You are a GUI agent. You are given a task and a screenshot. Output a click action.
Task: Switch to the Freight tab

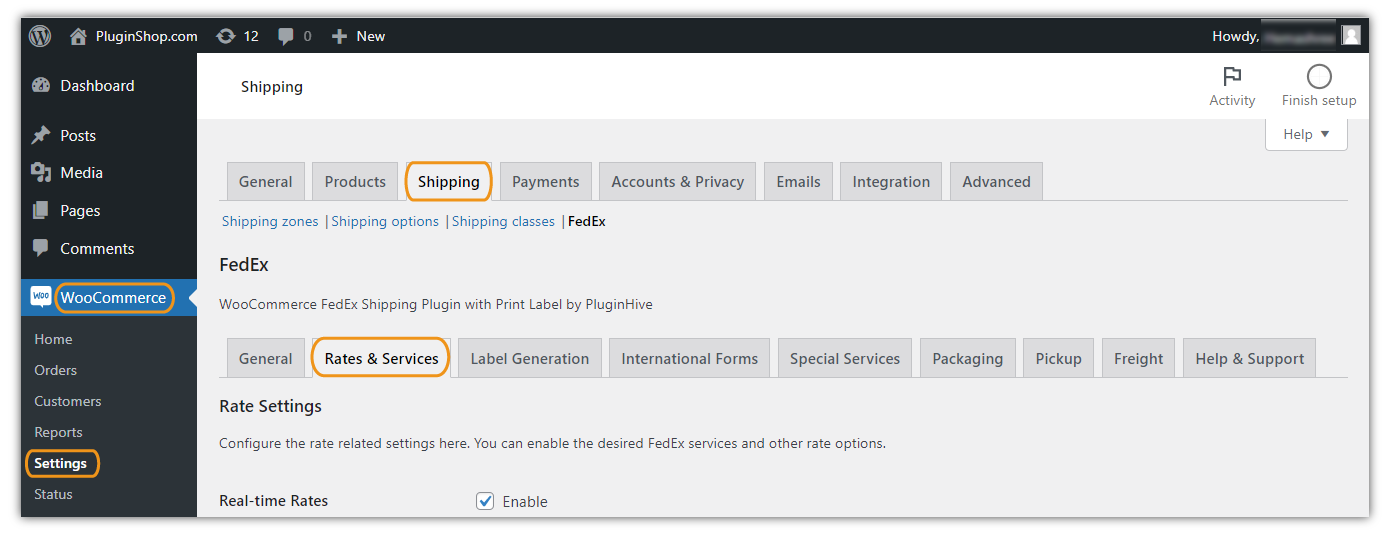click(x=1139, y=358)
